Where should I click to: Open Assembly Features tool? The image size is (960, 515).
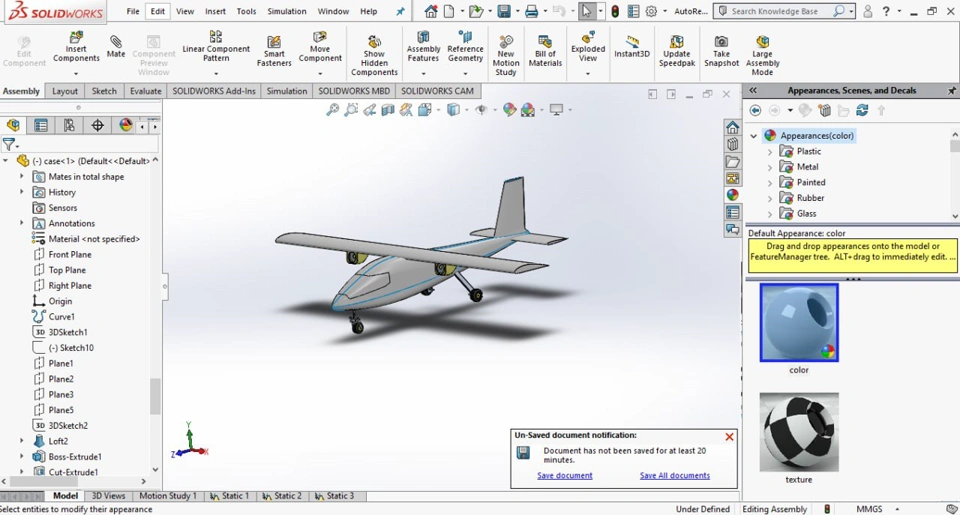pyautogui.click(x=423, y=47)
